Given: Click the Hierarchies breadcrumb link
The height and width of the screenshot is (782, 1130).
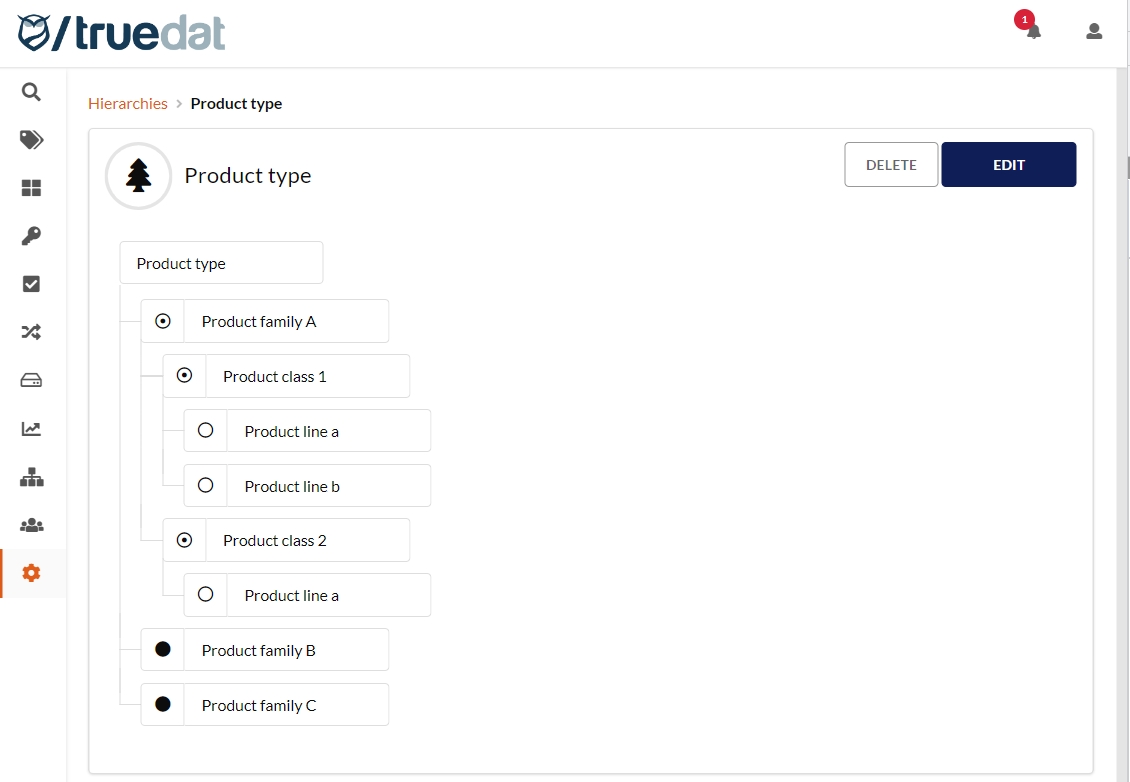Looking at the screenshot, I should click(128, 104).
